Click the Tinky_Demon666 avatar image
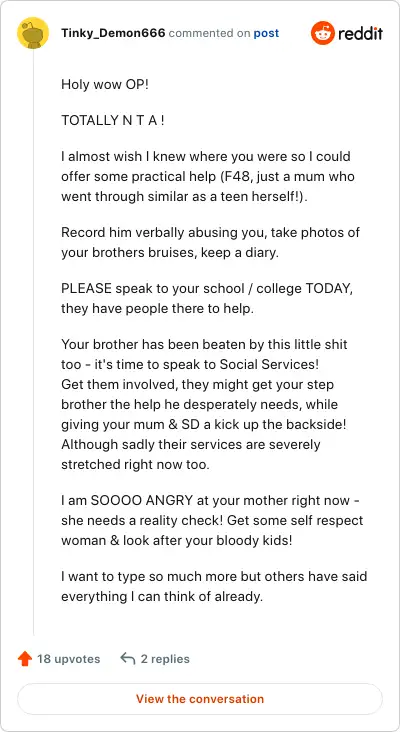This screenshot has width=400, height=732. click(x=33, y=33)
